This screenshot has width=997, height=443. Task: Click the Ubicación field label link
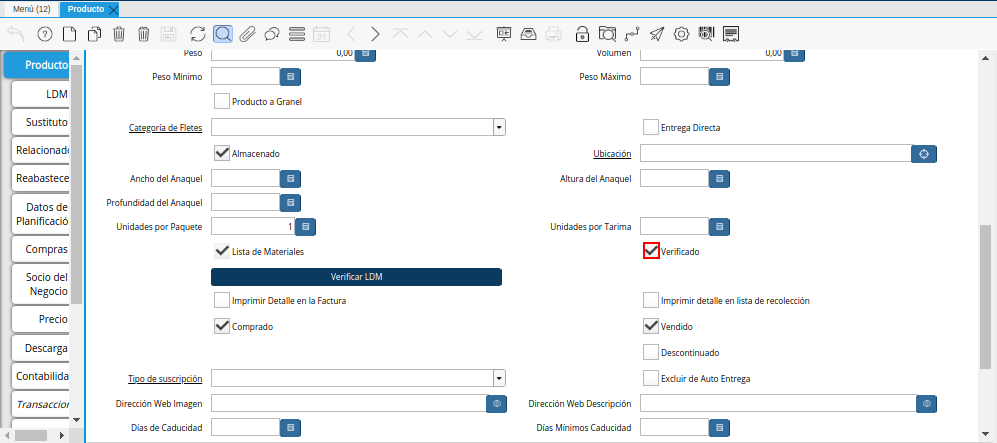[611, 154]
